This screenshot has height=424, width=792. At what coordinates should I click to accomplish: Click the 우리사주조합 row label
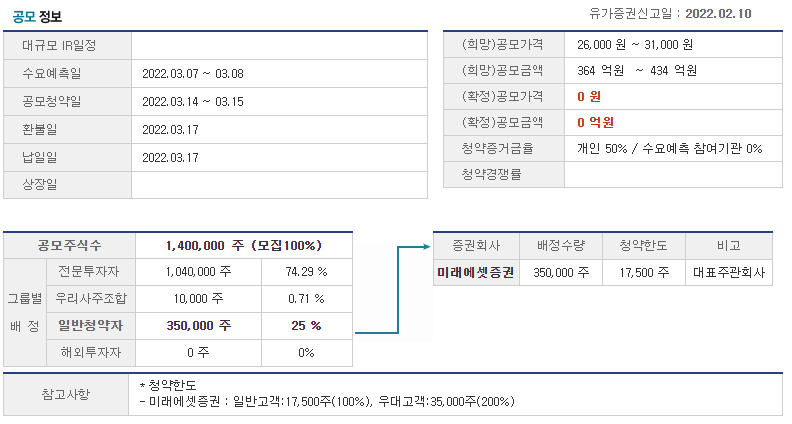coord(91,299)
